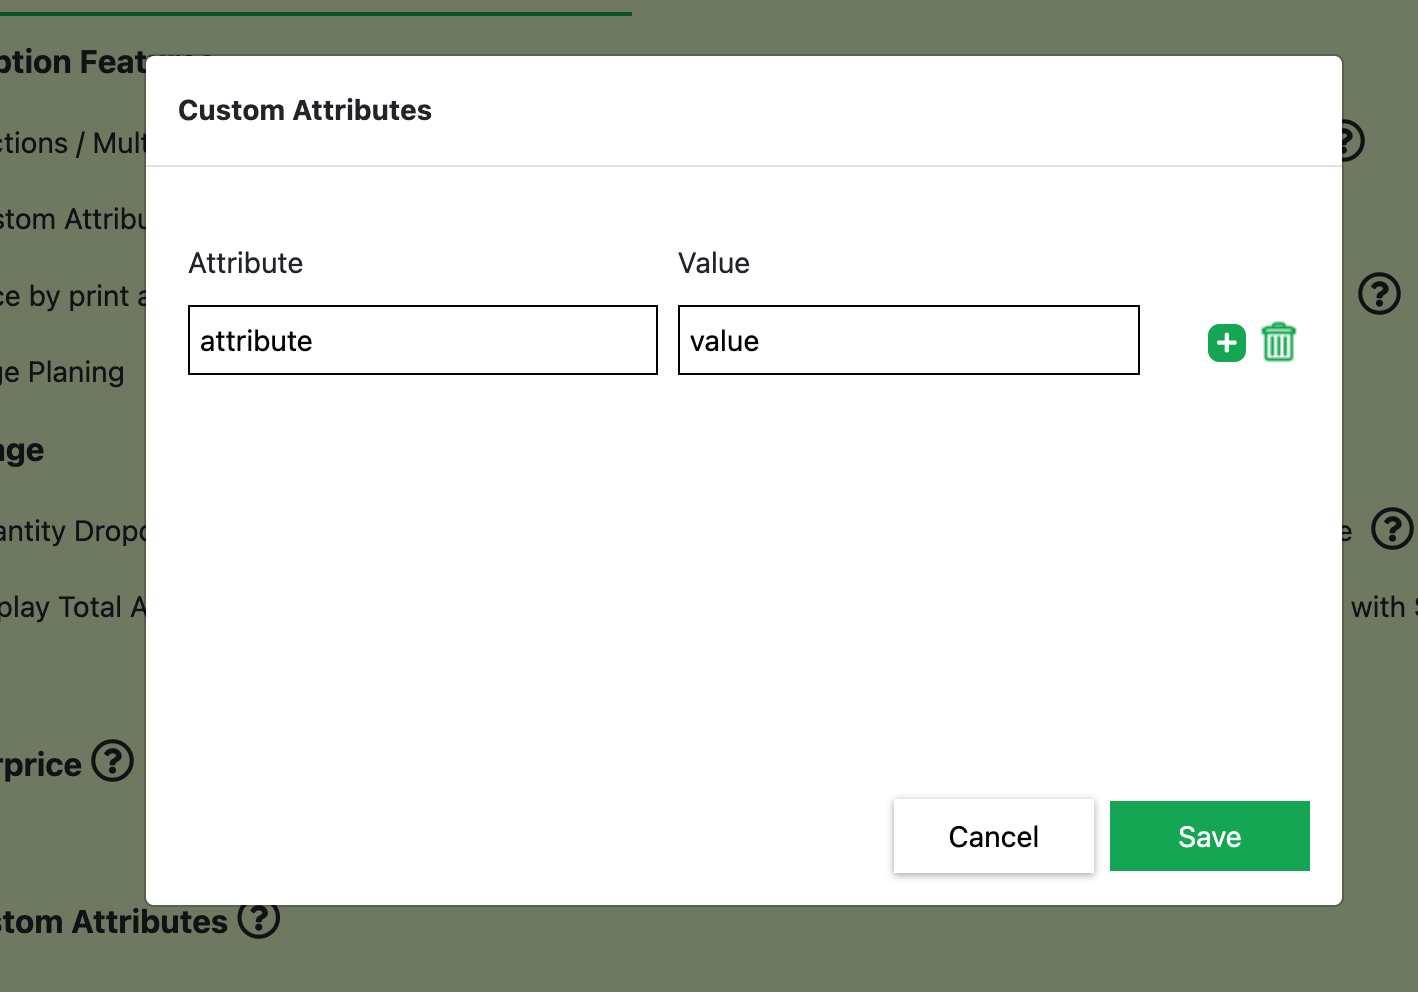Click help icon on the print price row

(x=1379, y=294)
